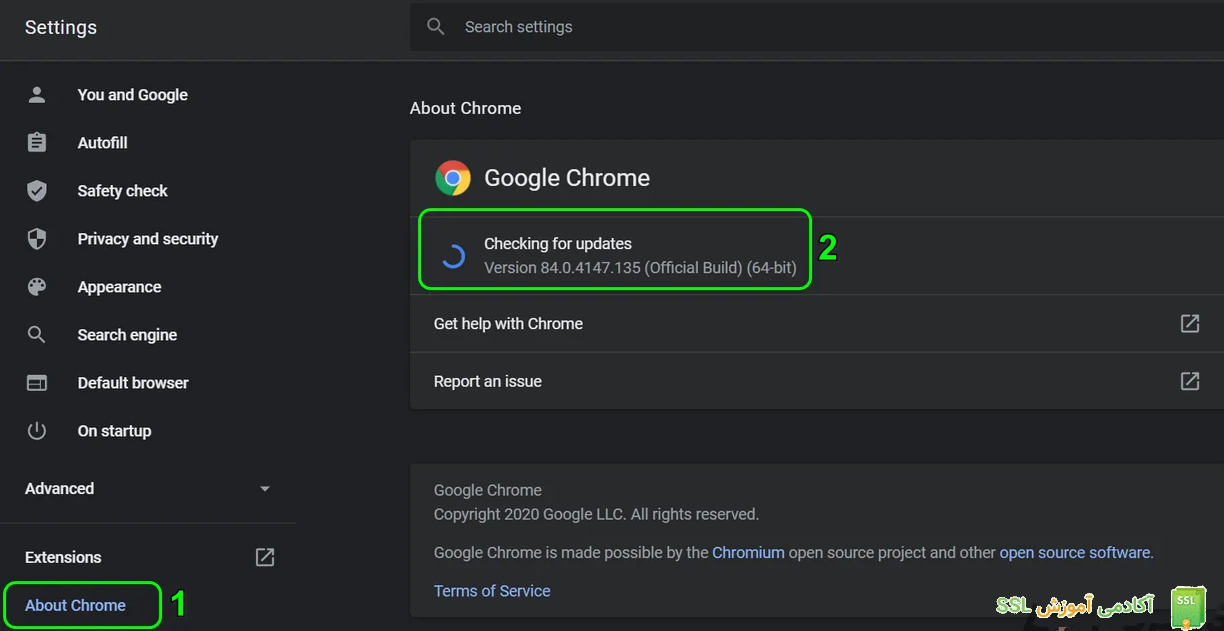Click the Google Chrome title beside the logo
The height and width of the screenshot is (631, 1224).
click(567, 178)
